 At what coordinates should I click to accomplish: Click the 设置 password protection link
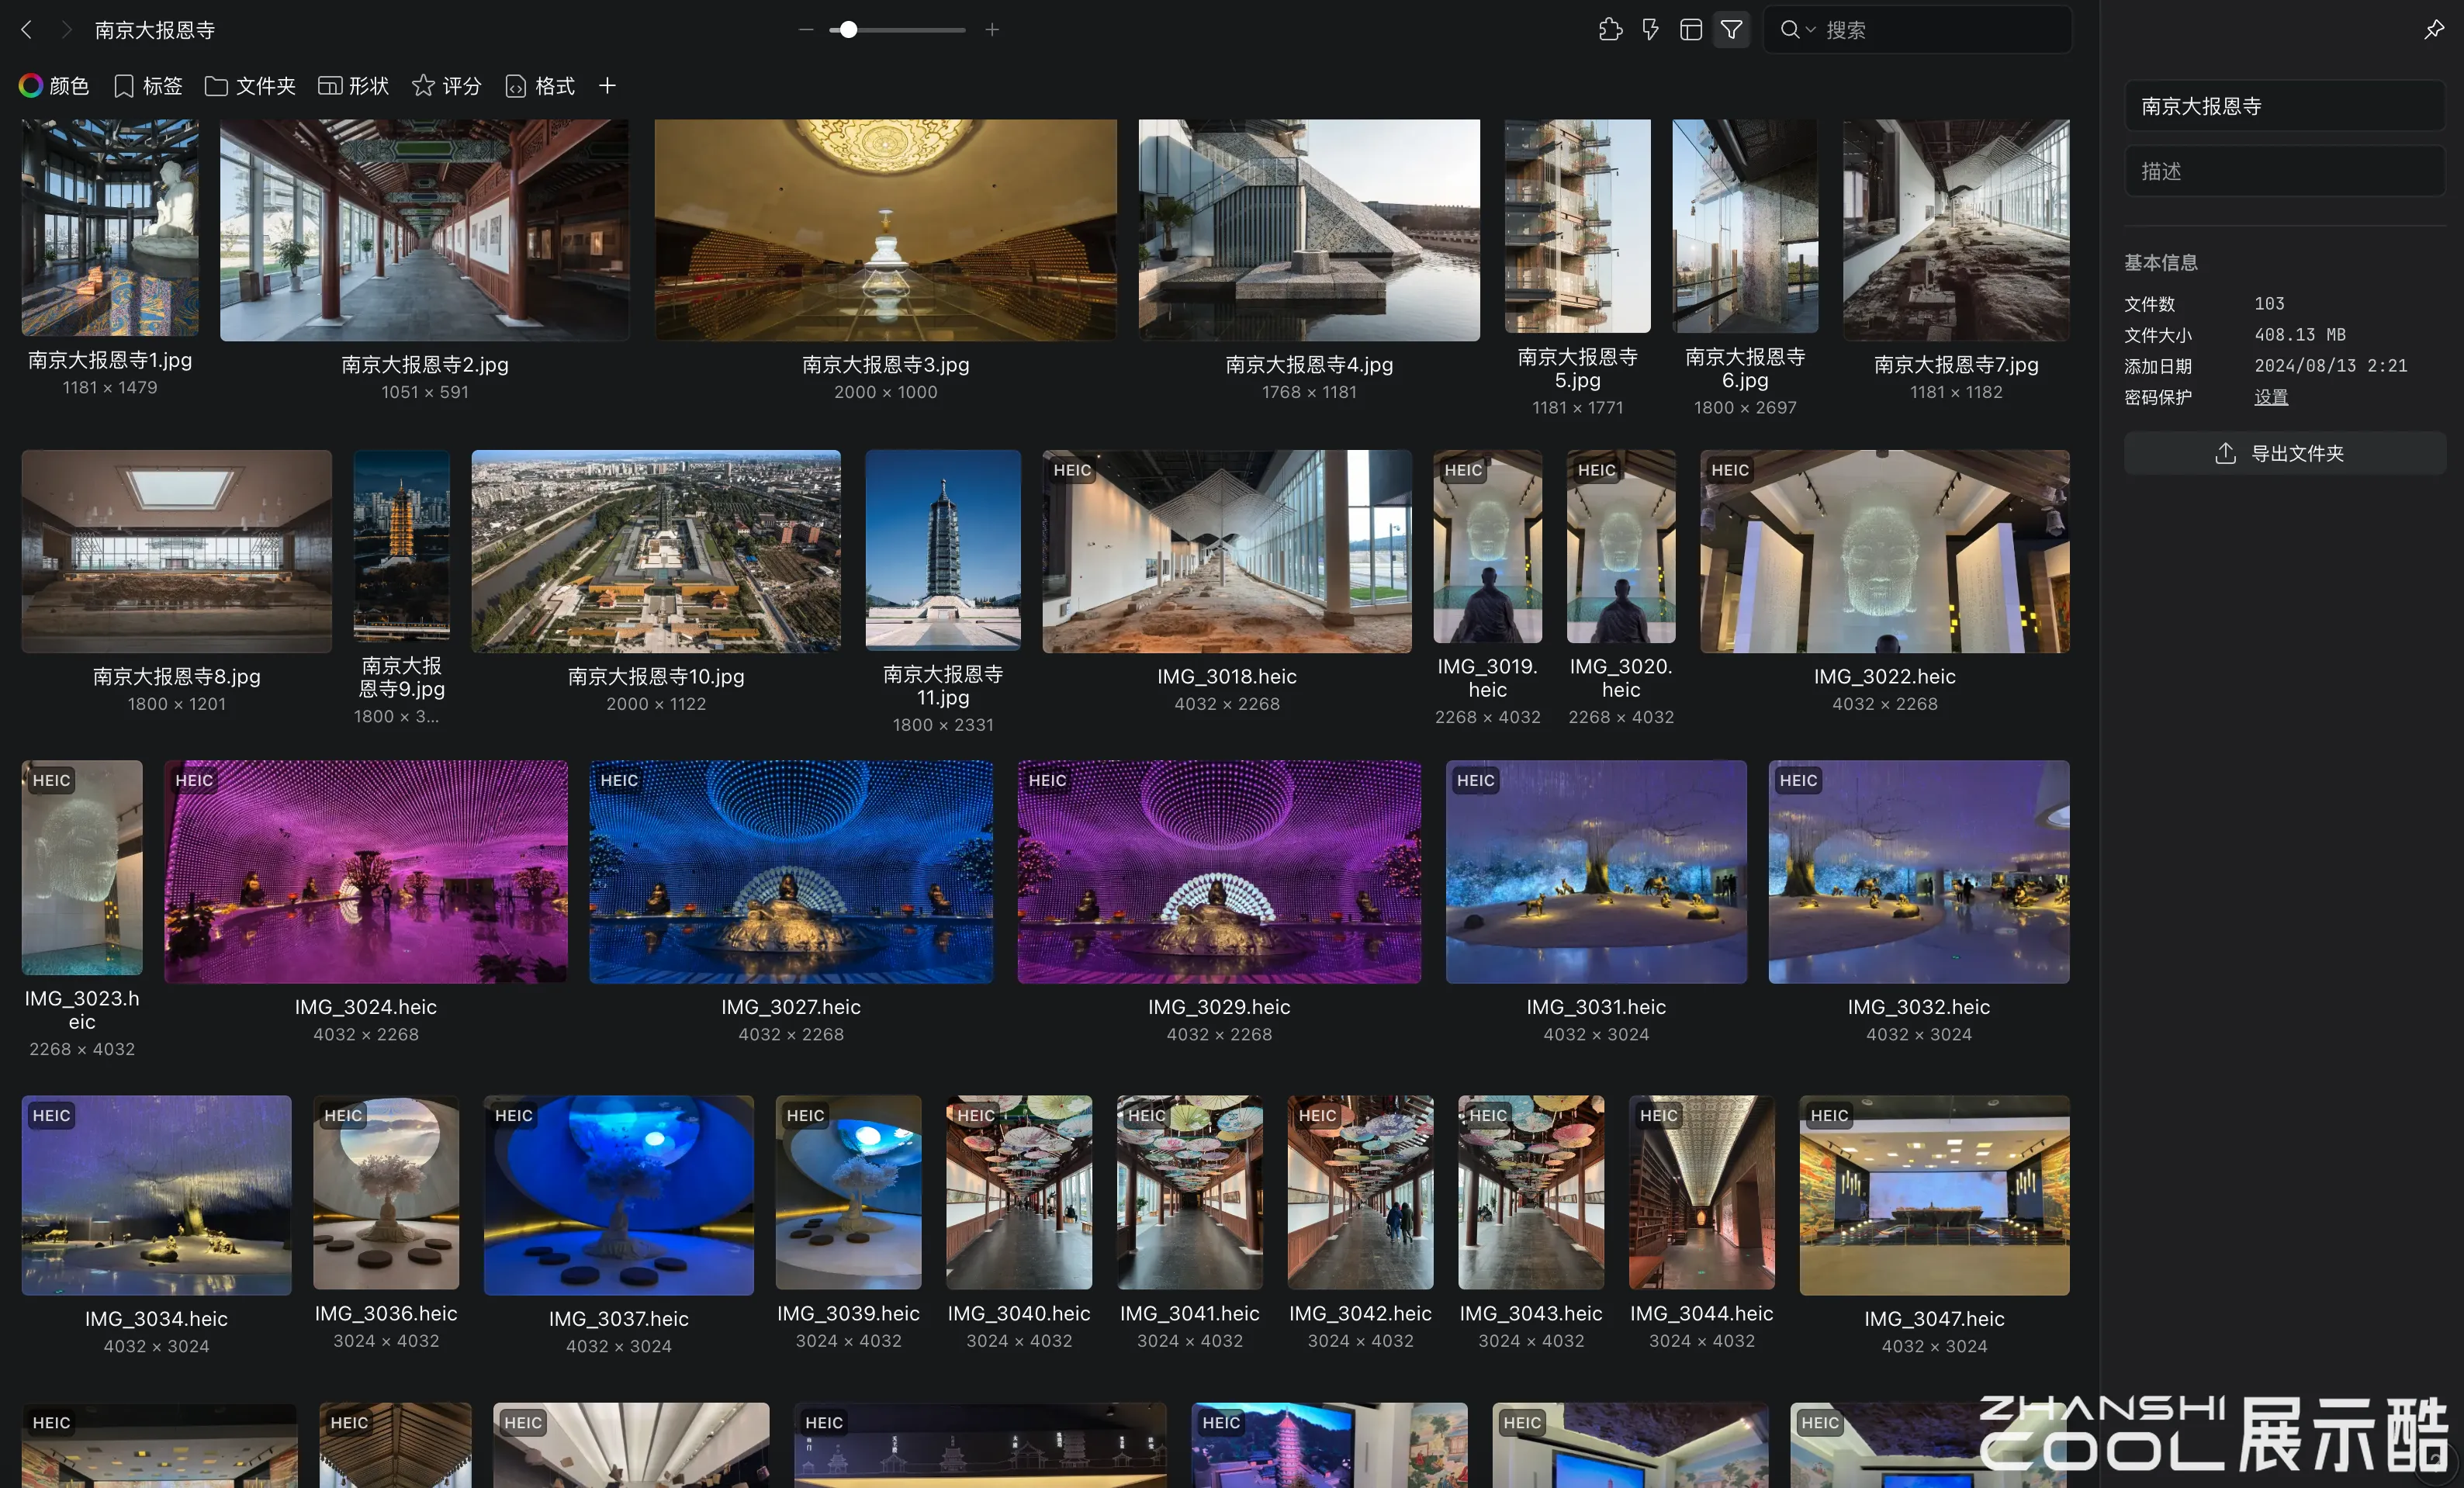tap(2270, 397)
